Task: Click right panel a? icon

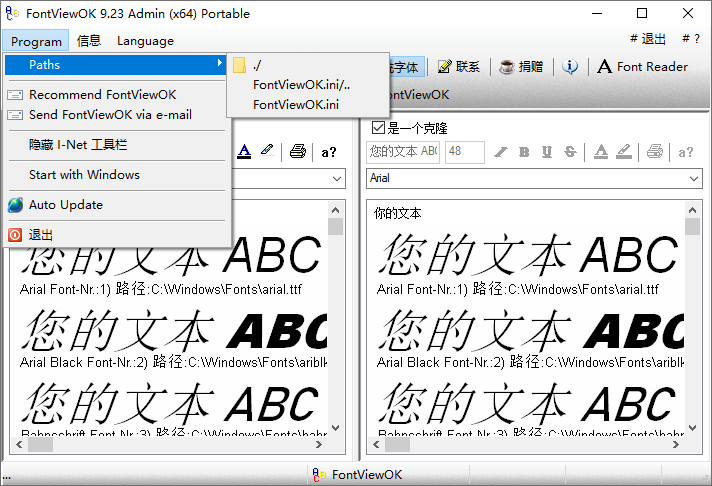Action: tap(686, 152)
